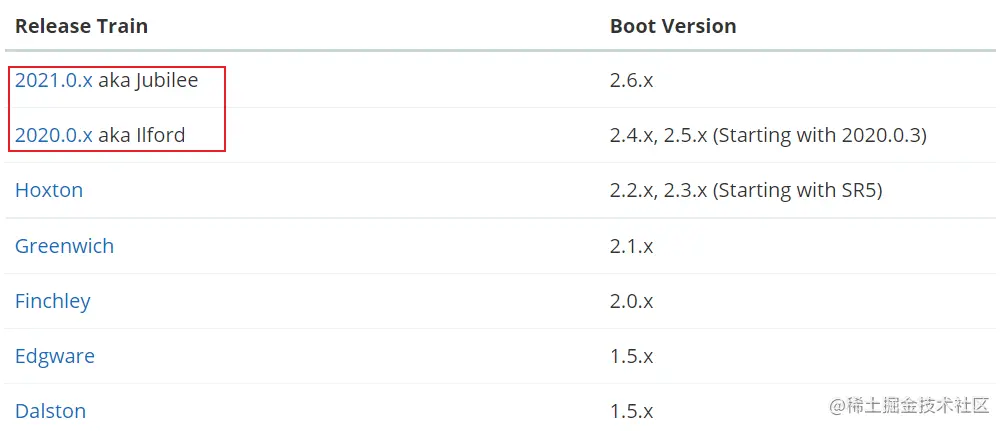Visit the Finchley release train link
Image resolution: width=1005 pixels, height=431 pixels.
tap(53, 301)
